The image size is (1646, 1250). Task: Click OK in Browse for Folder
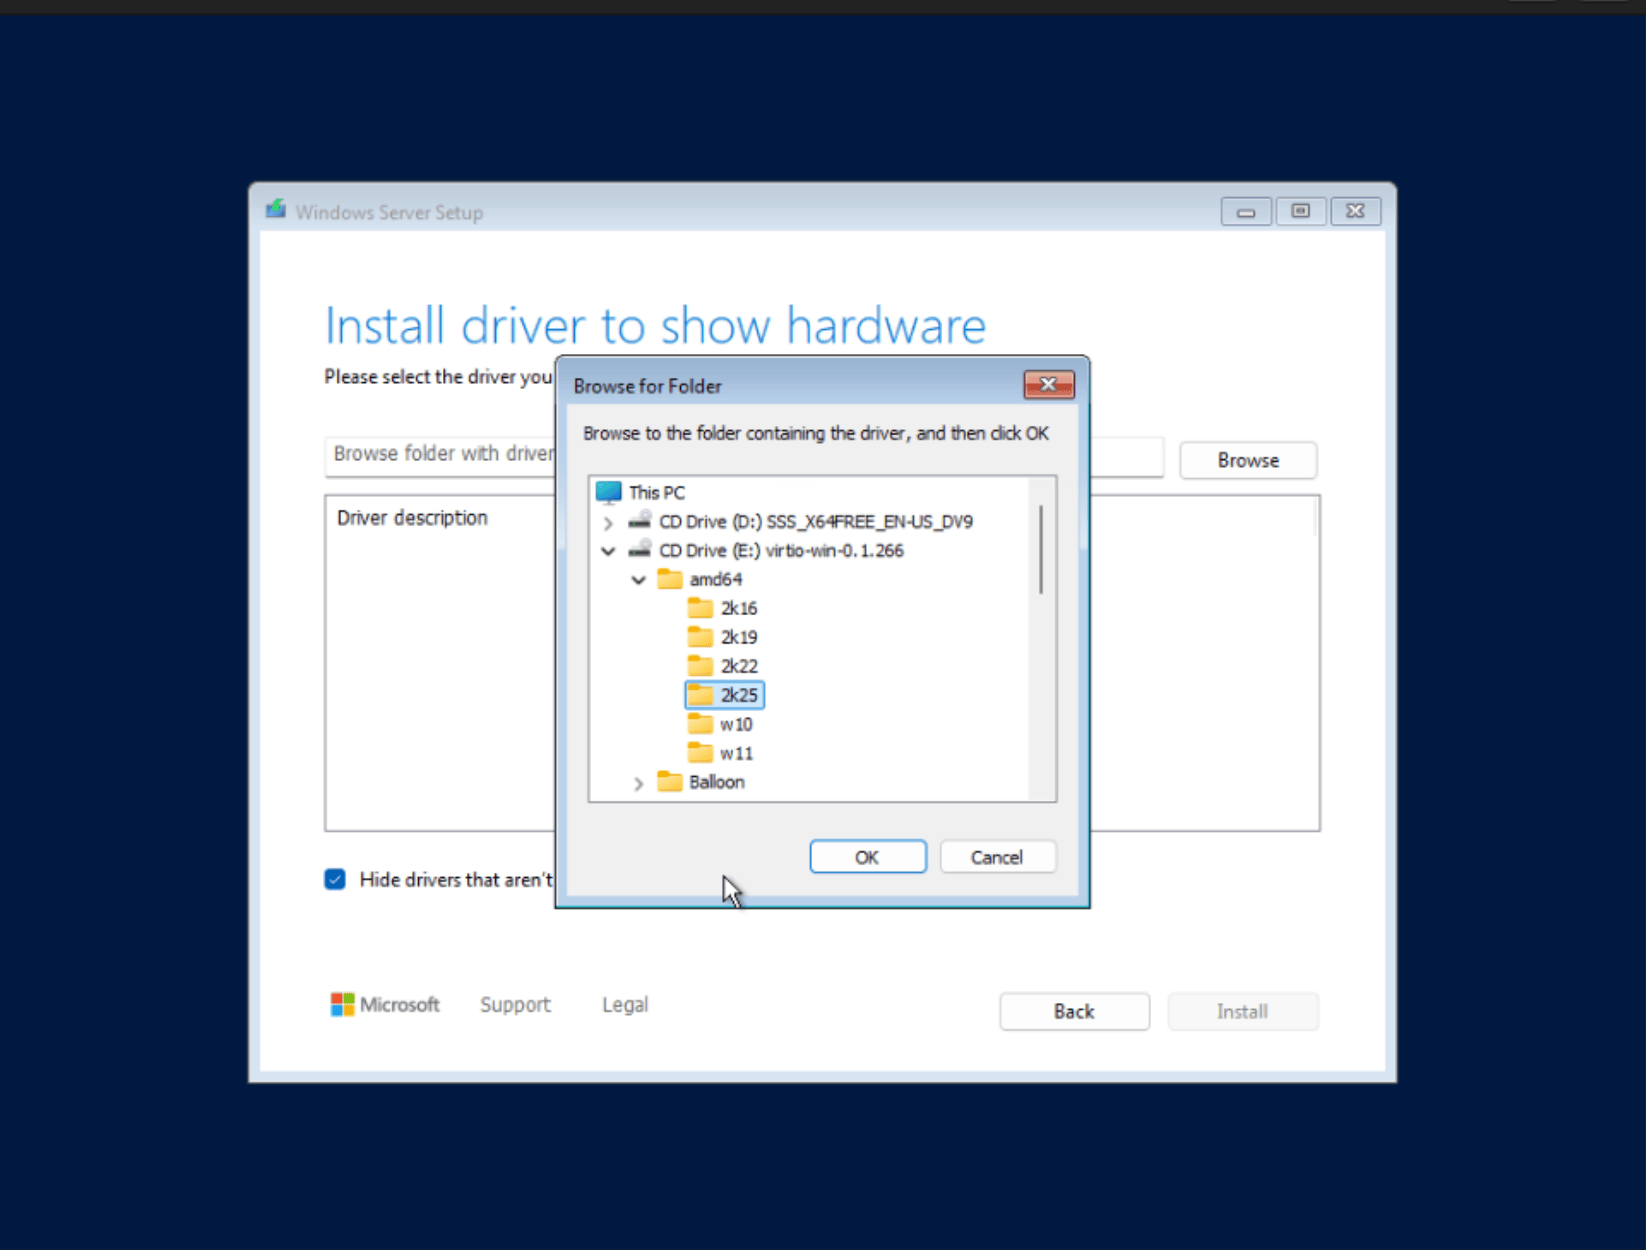click(x=866, y=856)
